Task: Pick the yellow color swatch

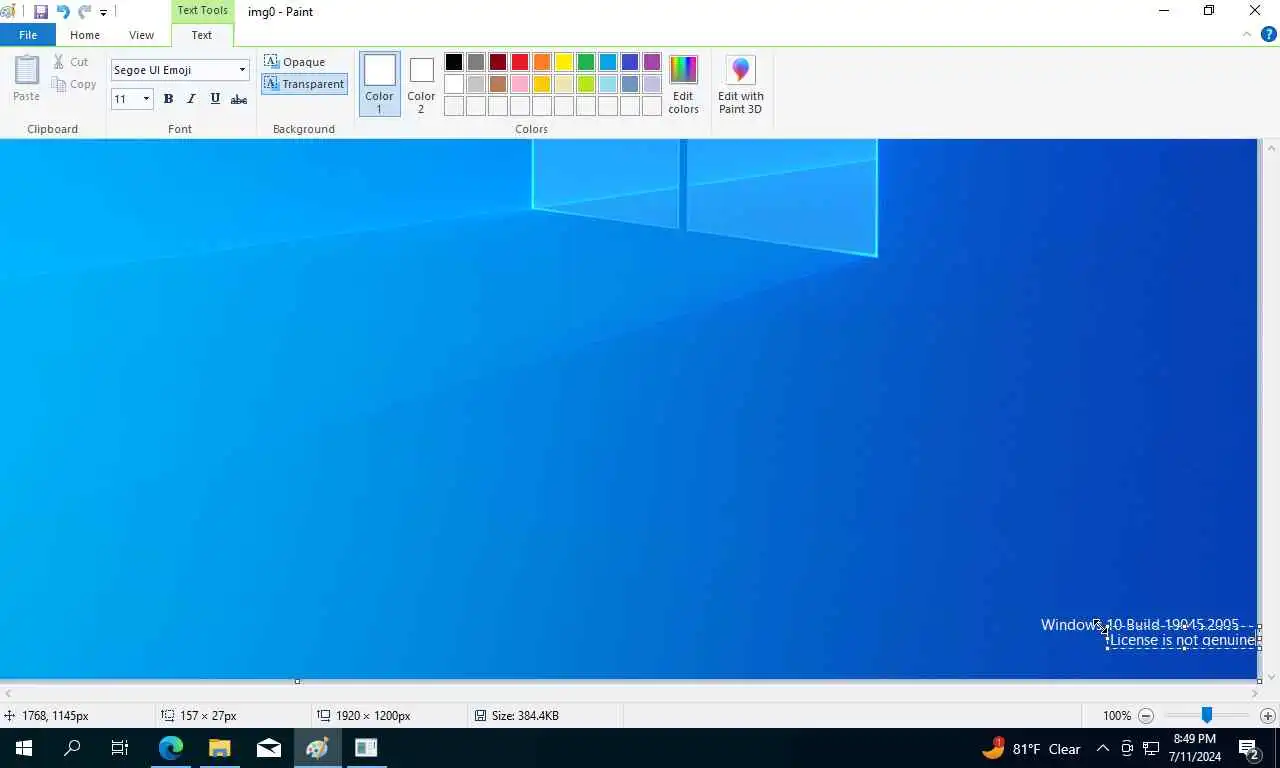Action: click(564, 62)
